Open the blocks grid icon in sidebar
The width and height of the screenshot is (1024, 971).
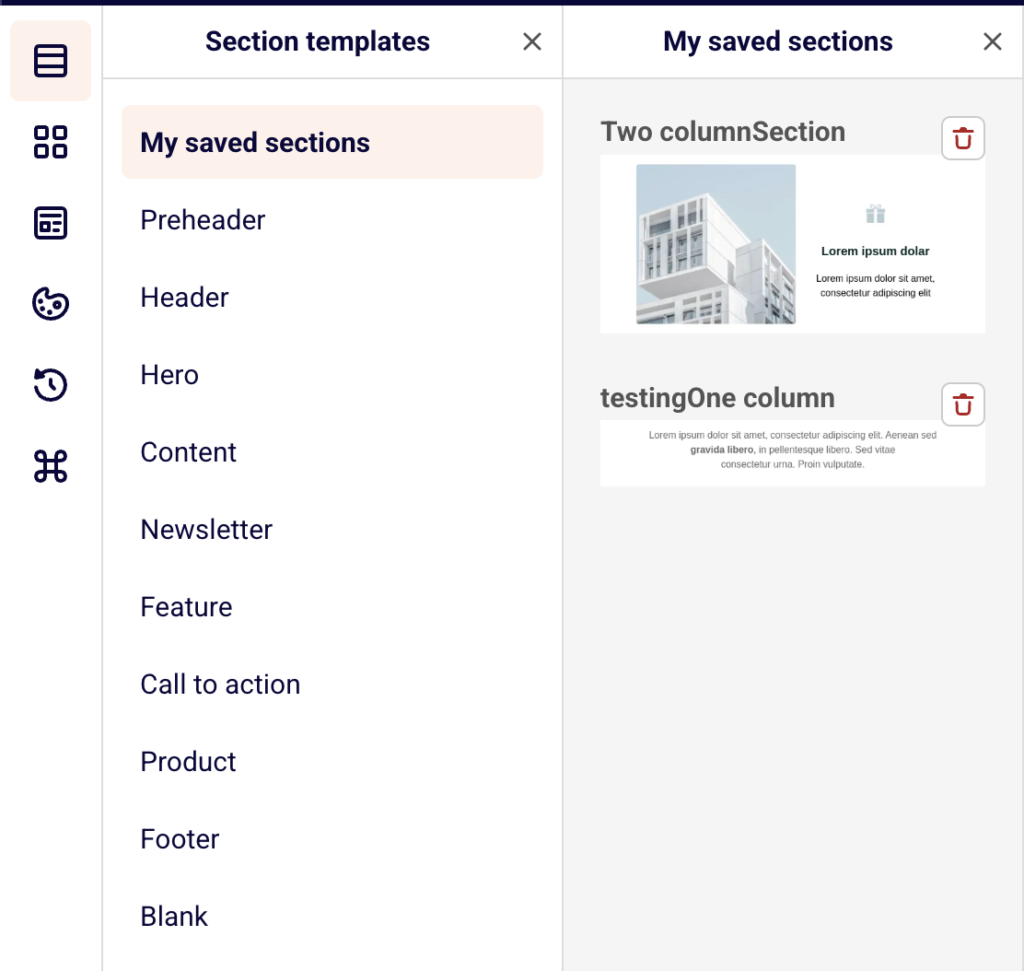(x=50, y=142)
